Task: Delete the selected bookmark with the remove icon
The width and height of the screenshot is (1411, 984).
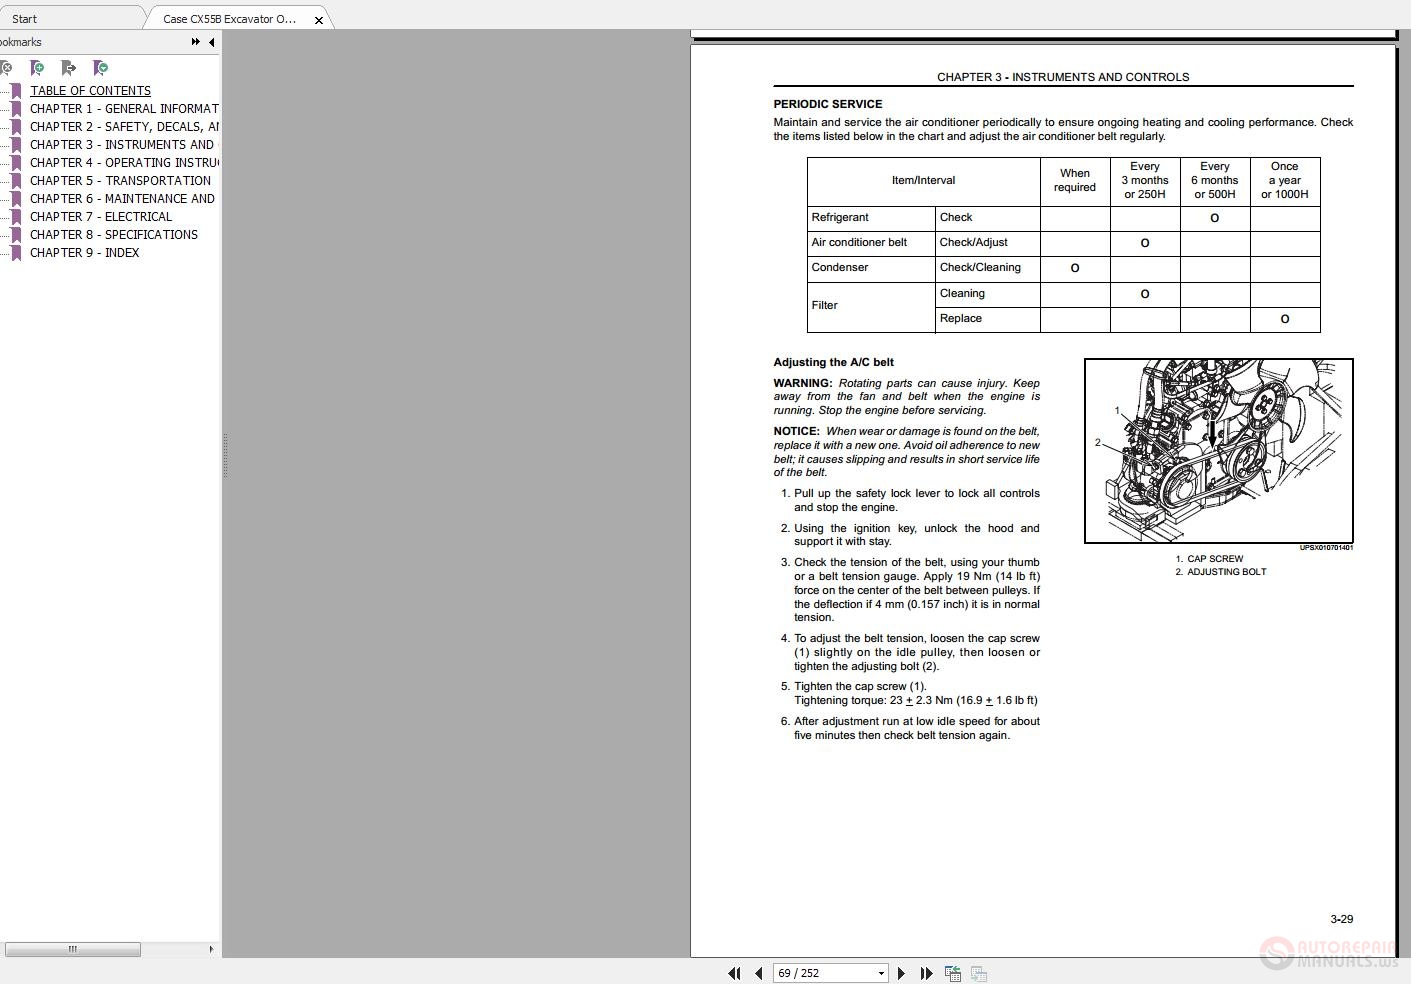Action: (6, 68)
